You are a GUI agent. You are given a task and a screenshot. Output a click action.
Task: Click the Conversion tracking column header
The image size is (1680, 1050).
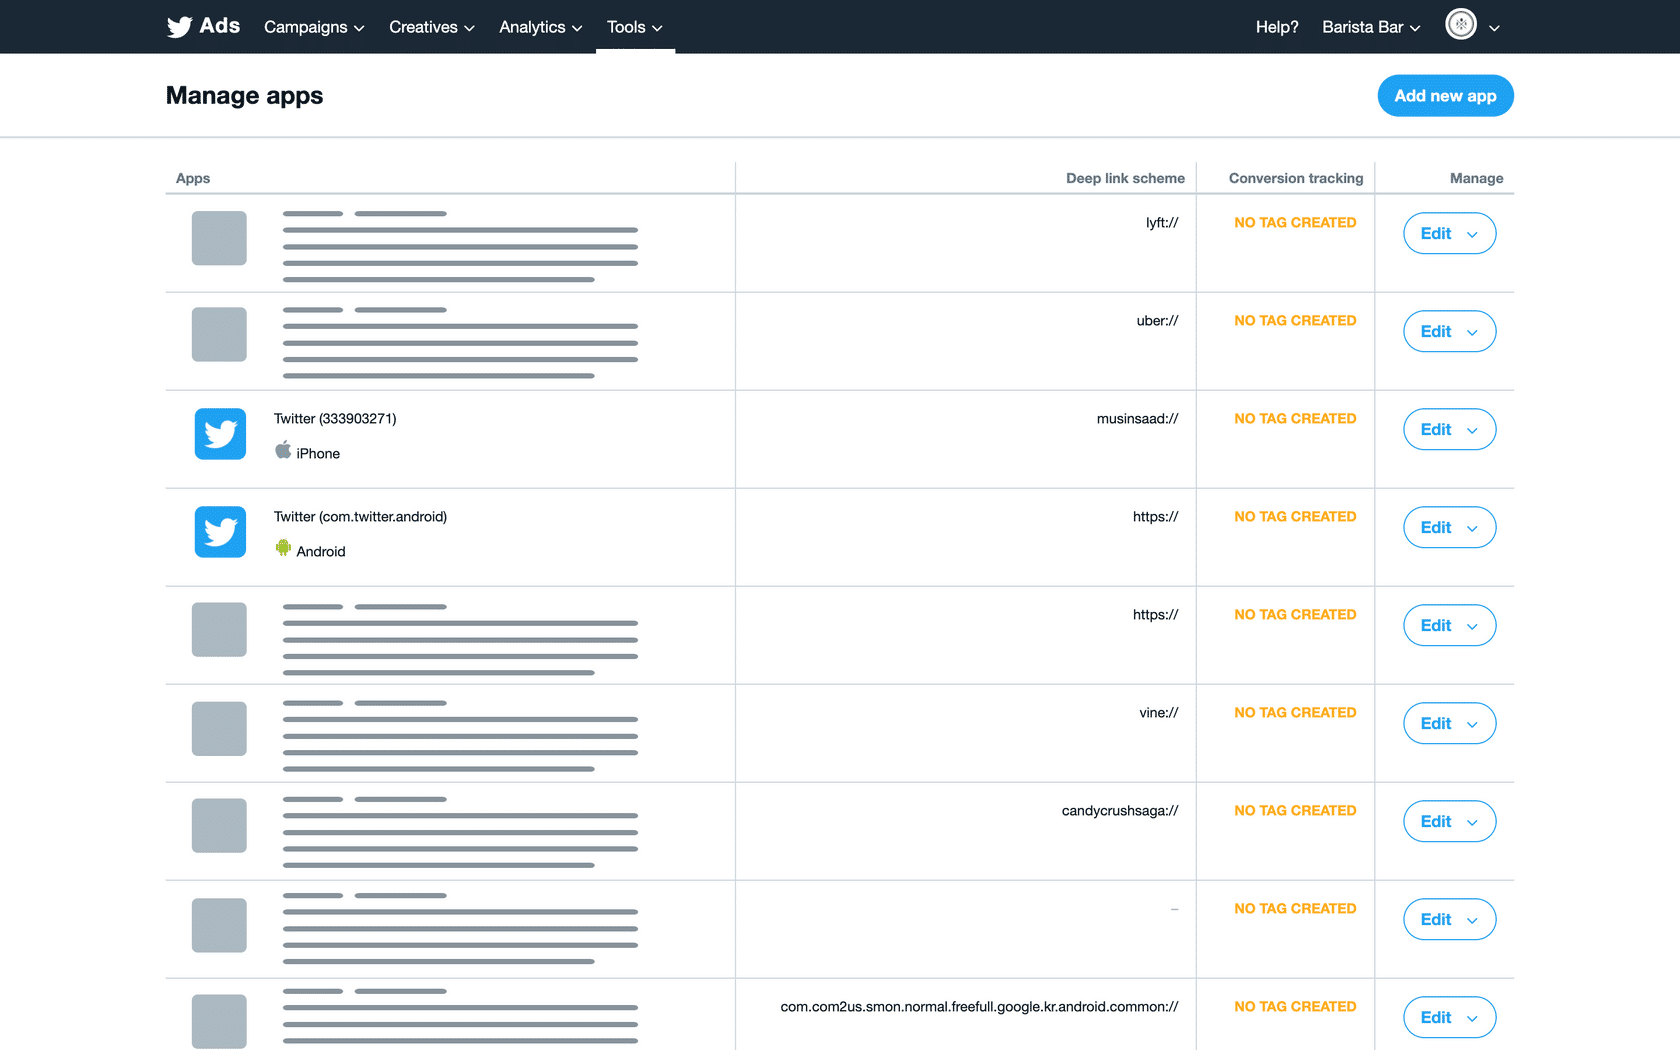tap(1296, 178)
